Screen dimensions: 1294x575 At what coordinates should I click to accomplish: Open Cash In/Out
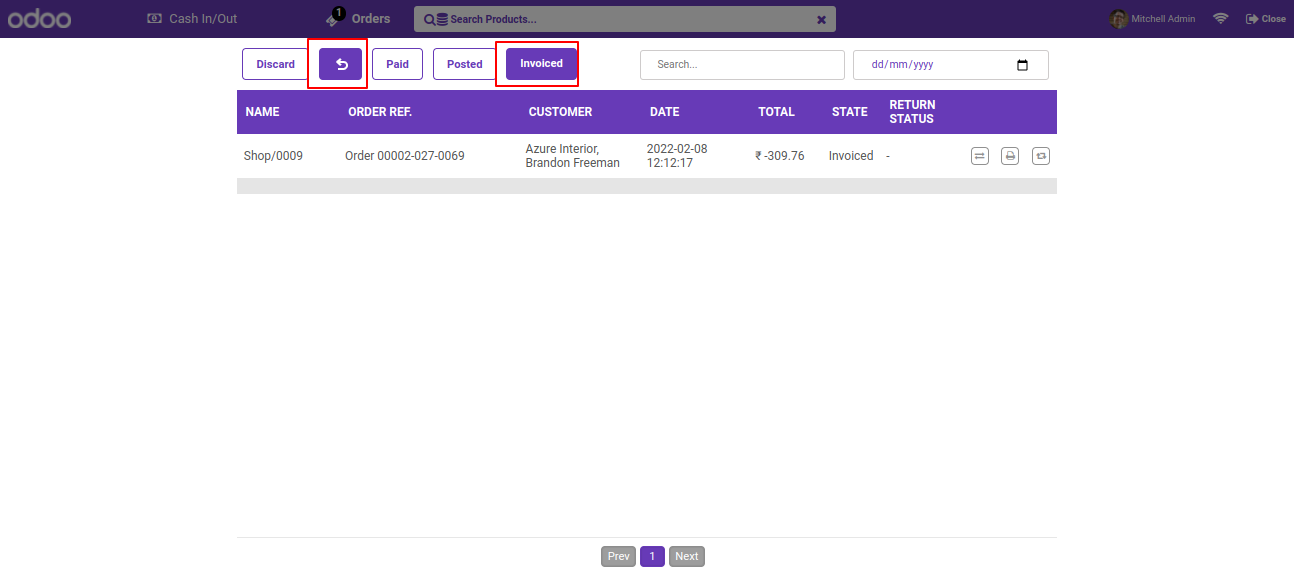pyautogui.click(x=192, y=19)
